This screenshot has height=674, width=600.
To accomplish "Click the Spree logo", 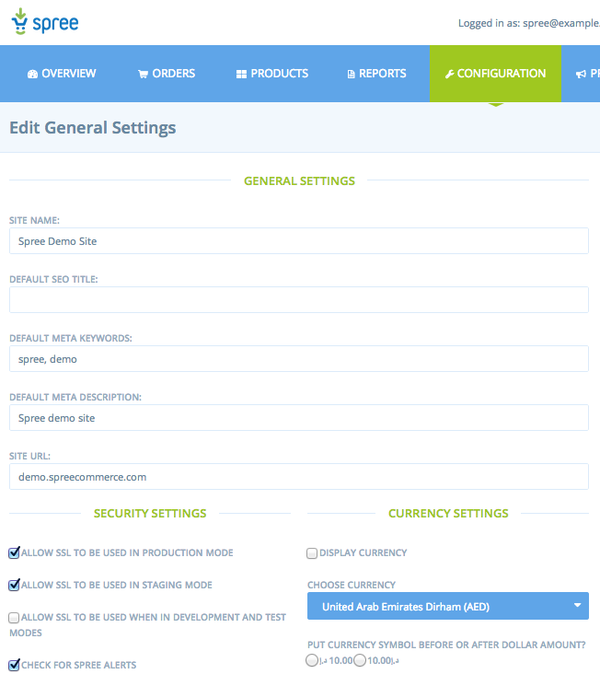I will pyautogui.click(x=45, y=21).
